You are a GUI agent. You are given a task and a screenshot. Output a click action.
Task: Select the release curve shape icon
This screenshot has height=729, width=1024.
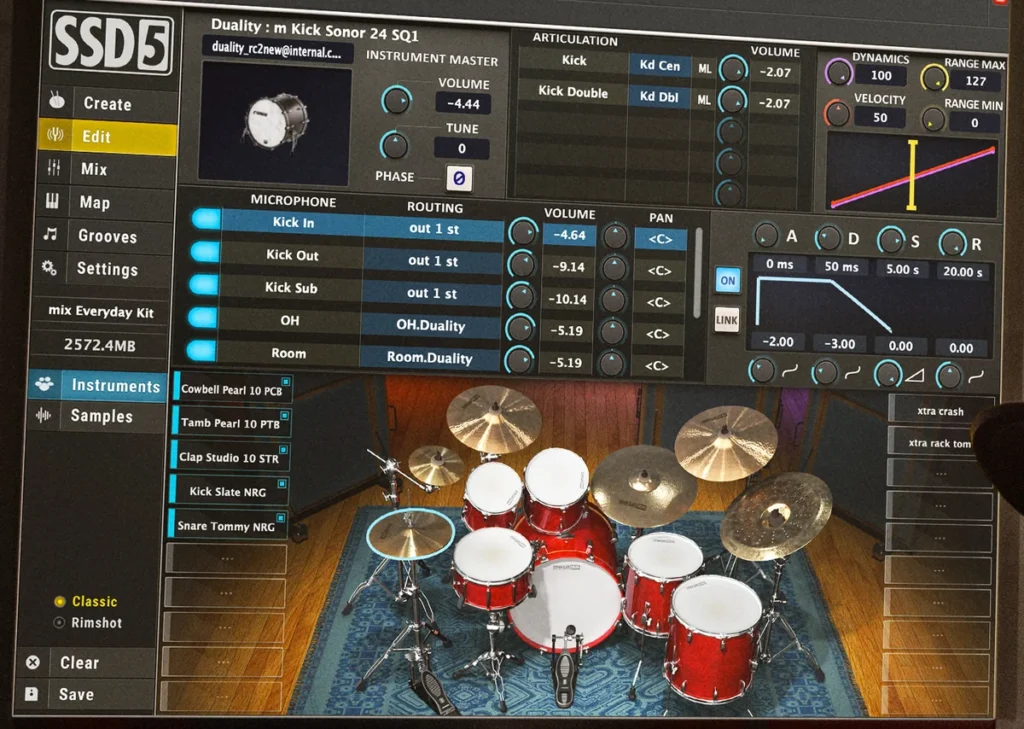pos(976,376)
